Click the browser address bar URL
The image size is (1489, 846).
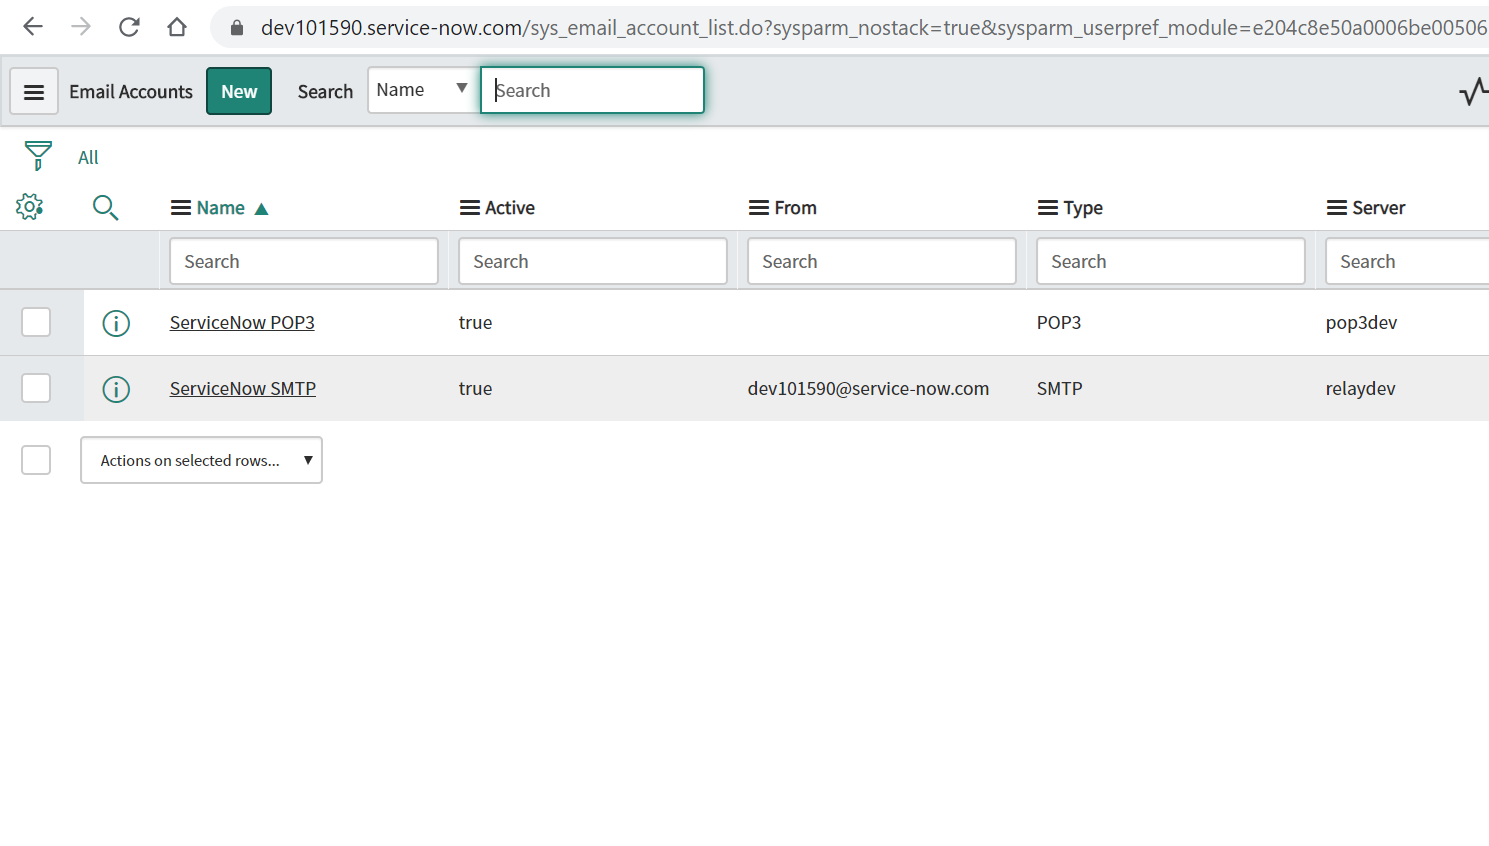(x=874, y=28)
